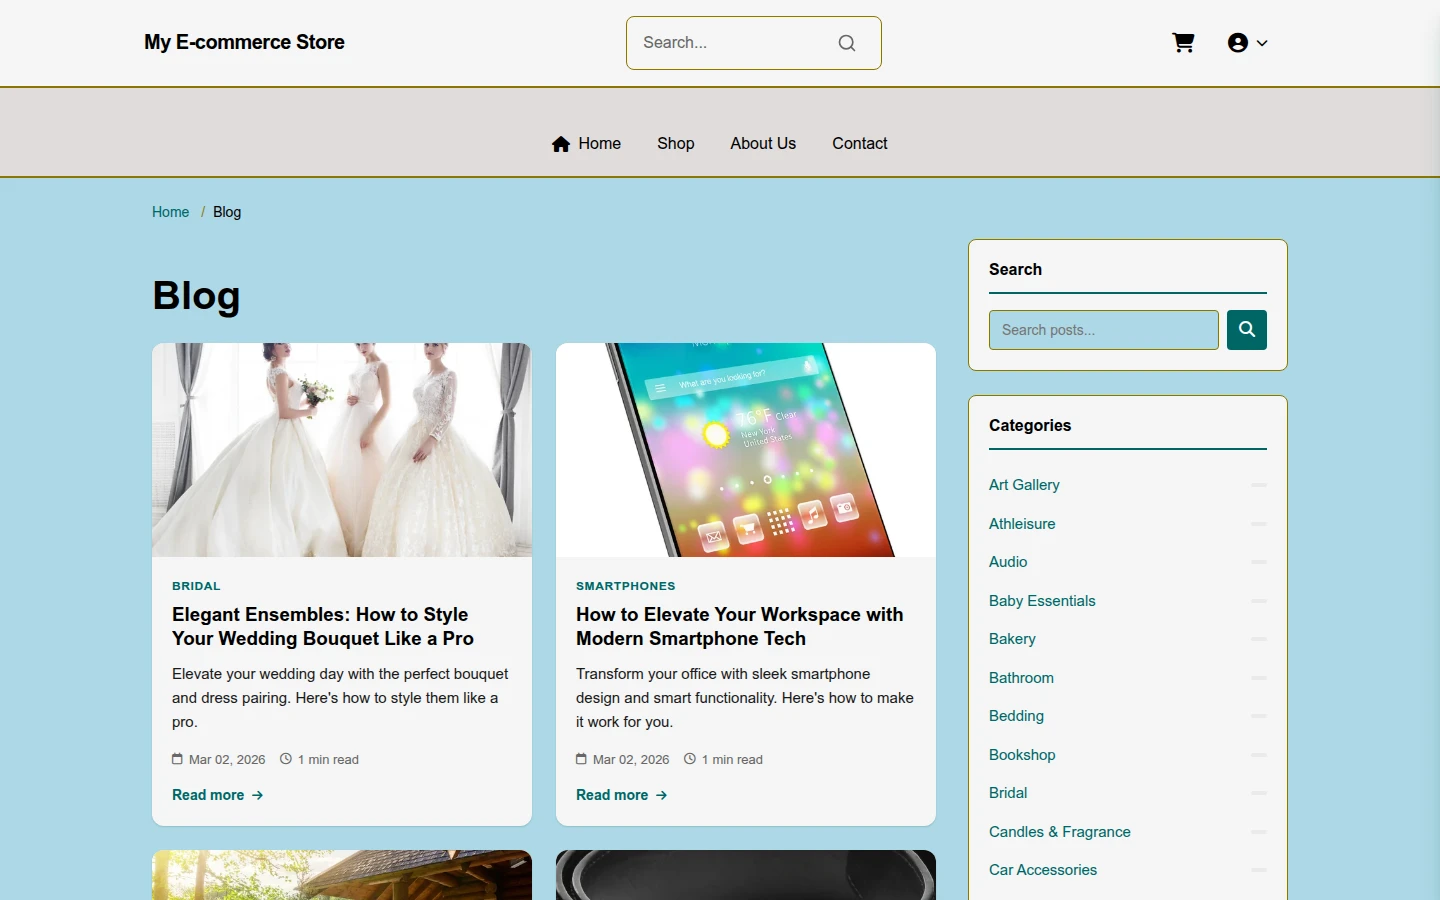Image resolution: width=1440 pixels, height=900 pixels.
Task: Select the BRIDAL category tag on card
Action: tap(196, 586)
